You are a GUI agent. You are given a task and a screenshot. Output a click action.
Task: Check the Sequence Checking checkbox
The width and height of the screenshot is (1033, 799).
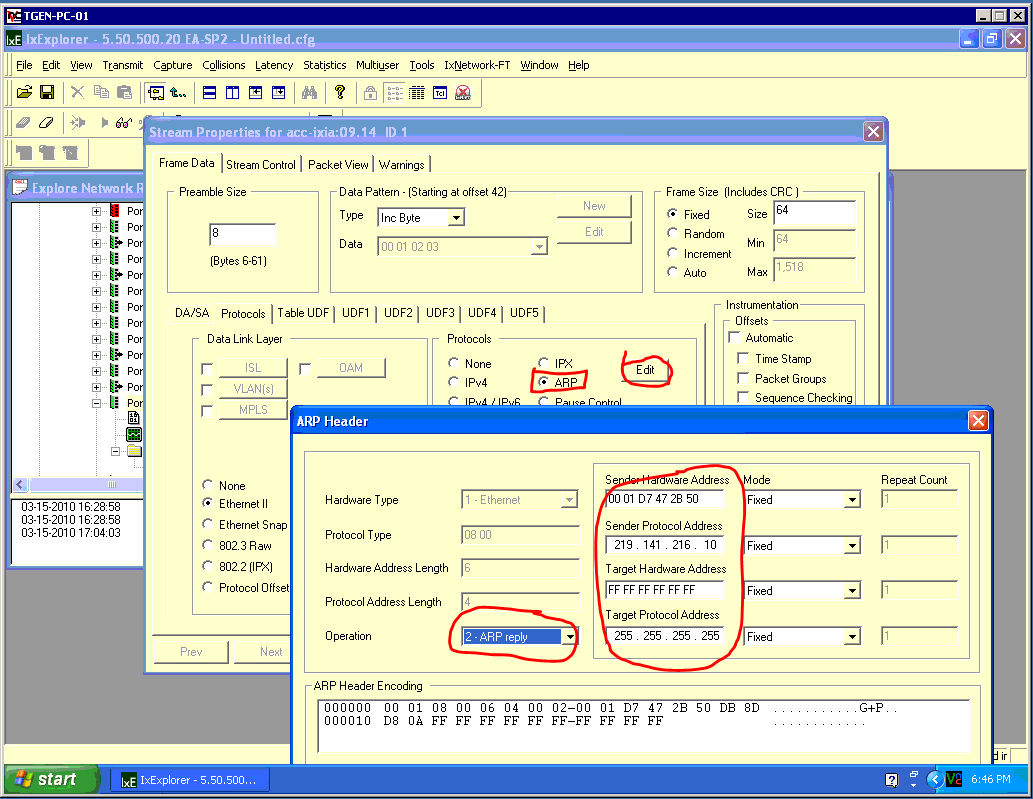tap(743, 397)
